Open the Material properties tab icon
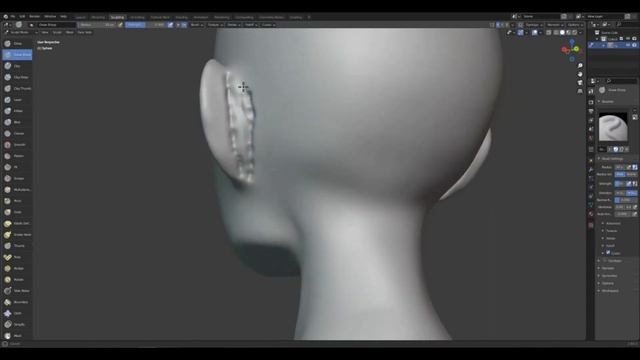 pyautogui.click(x=591, y=214)
